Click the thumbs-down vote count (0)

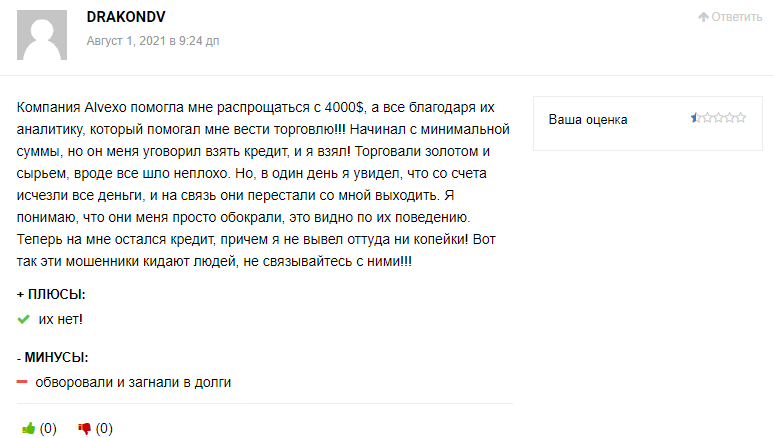[104, 429]
